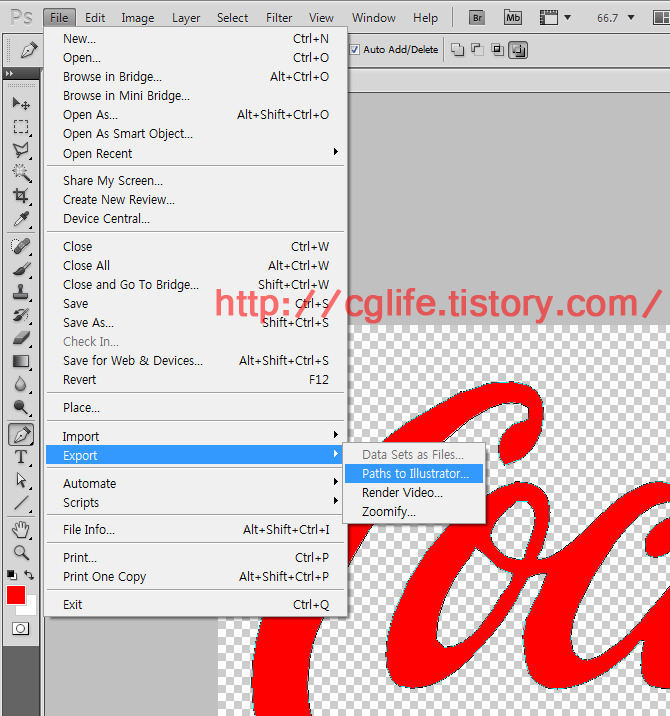Screen dimensions: 670x716
Task: Choose Paths to Illustrator
Action: pyautogui.click(x=414, y=474)
